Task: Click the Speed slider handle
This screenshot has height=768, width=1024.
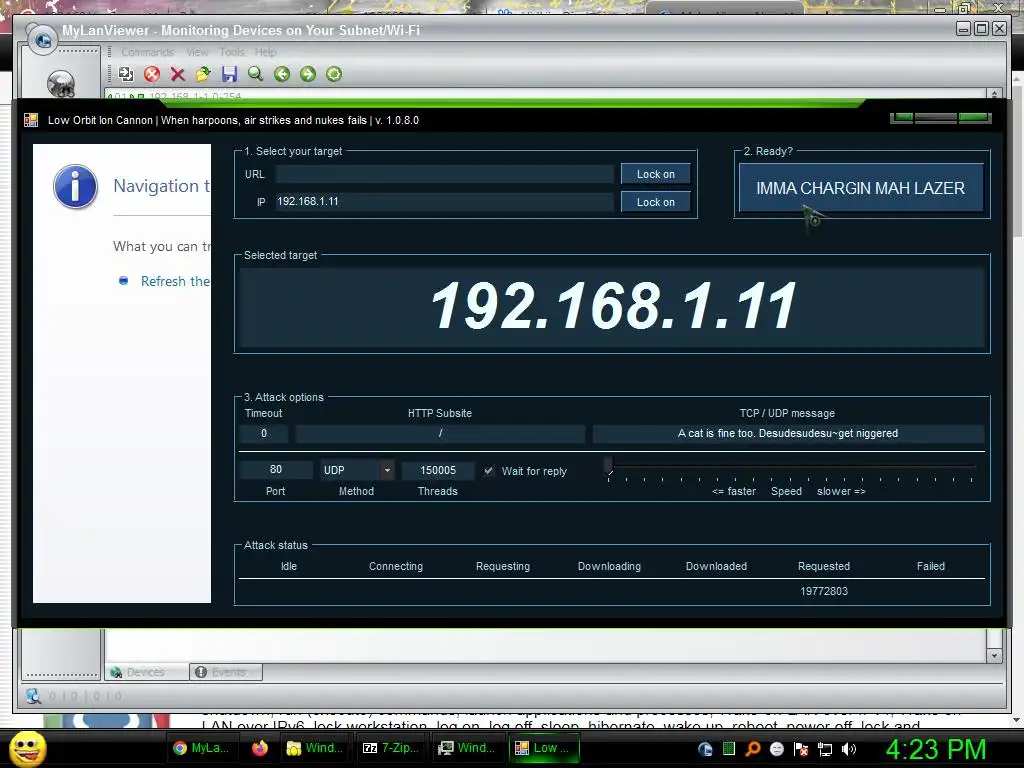Action: [609, 466]
